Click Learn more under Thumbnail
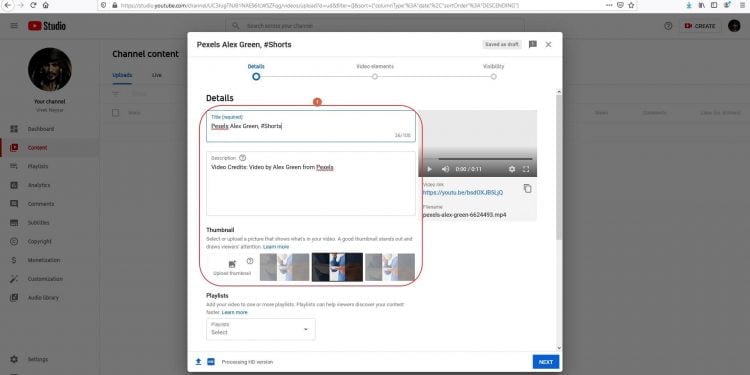This screenshot has height=375, width=750. point(276,247)
